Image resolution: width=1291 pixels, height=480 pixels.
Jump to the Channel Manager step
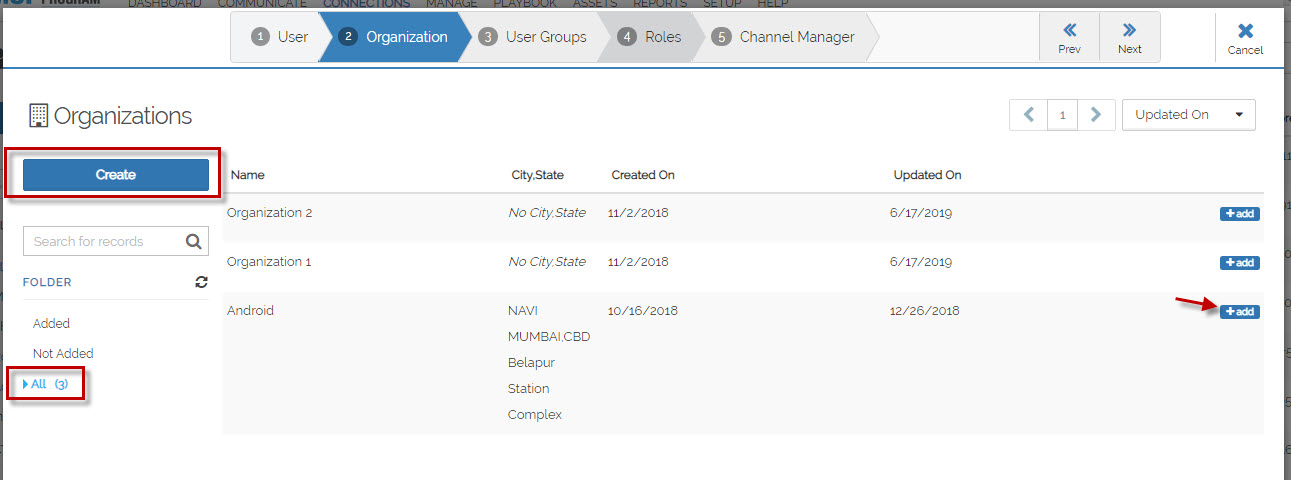click(784, 37)
